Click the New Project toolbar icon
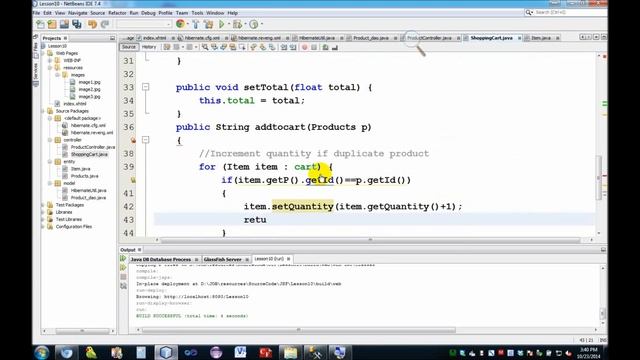The width and height of the screenshot is (640, 360). (52, 24)
